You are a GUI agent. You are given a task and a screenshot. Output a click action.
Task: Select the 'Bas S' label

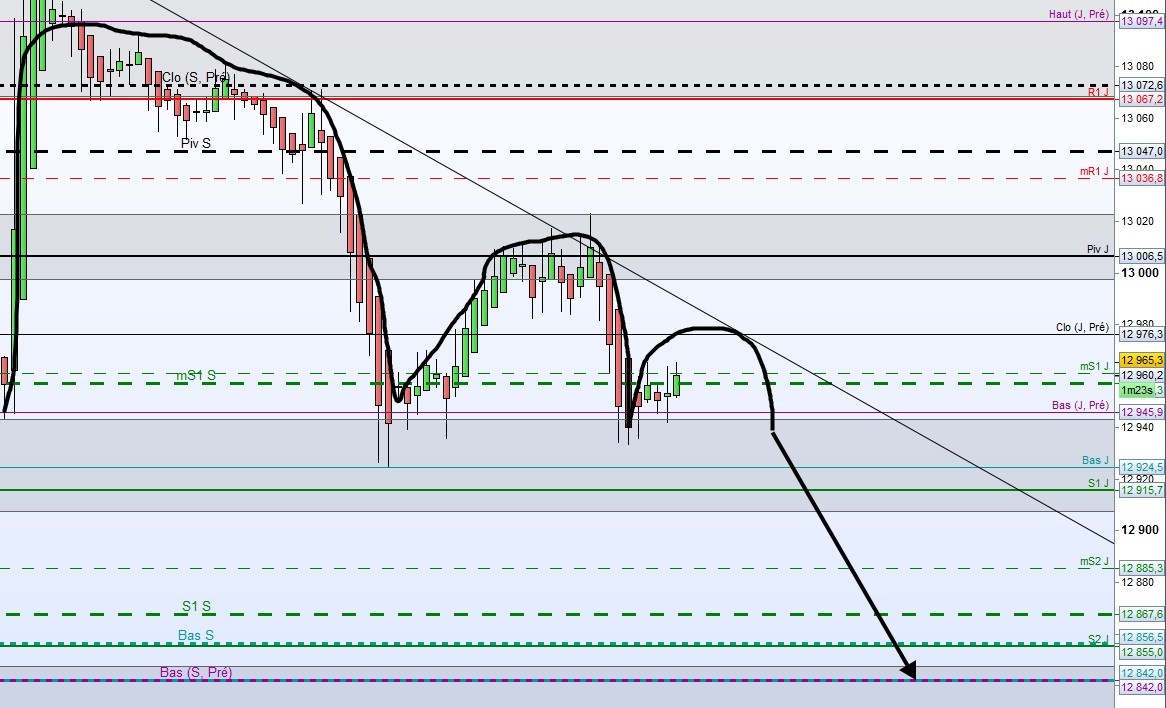coord(196,635)
